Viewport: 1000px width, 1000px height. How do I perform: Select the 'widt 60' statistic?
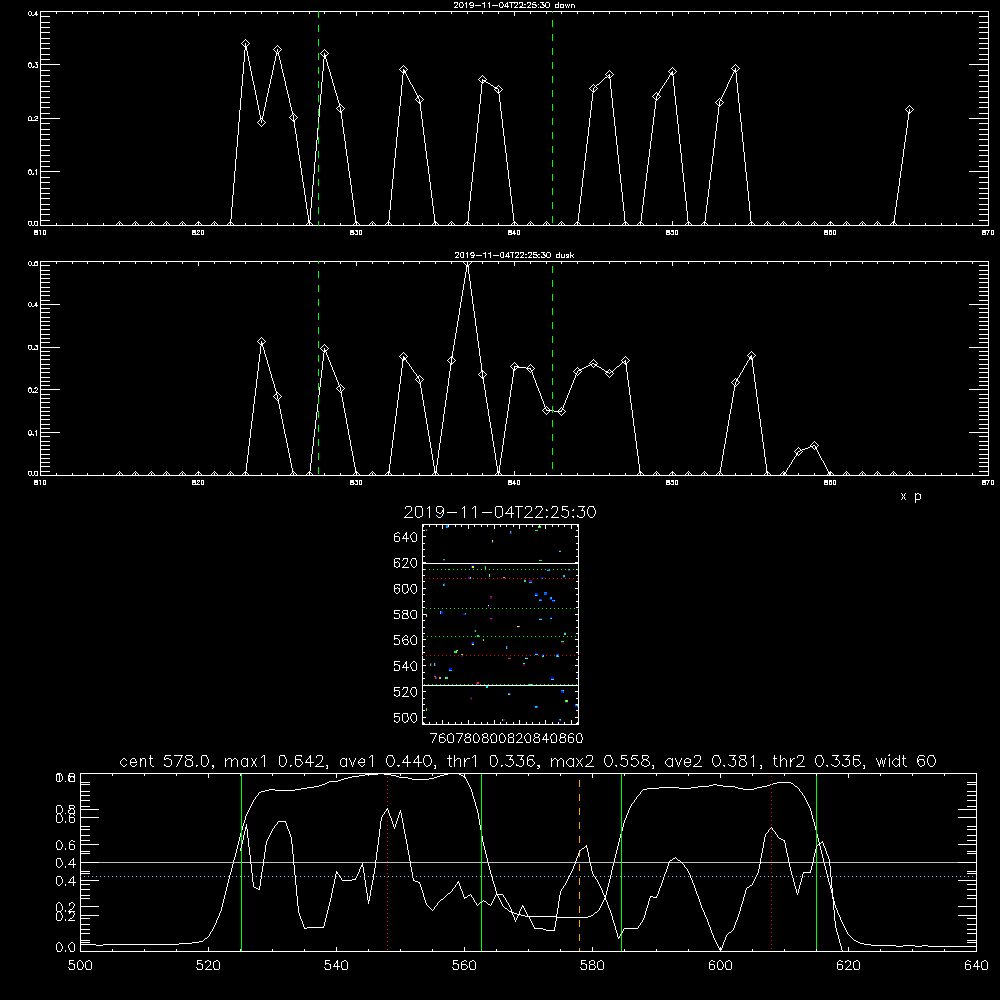[906, 761]
